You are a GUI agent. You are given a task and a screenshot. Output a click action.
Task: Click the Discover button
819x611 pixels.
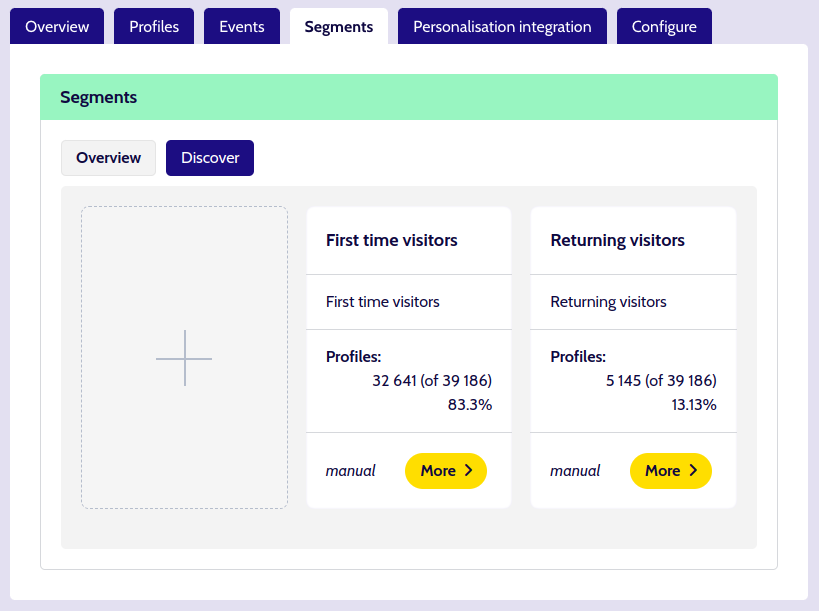[210, 158]
